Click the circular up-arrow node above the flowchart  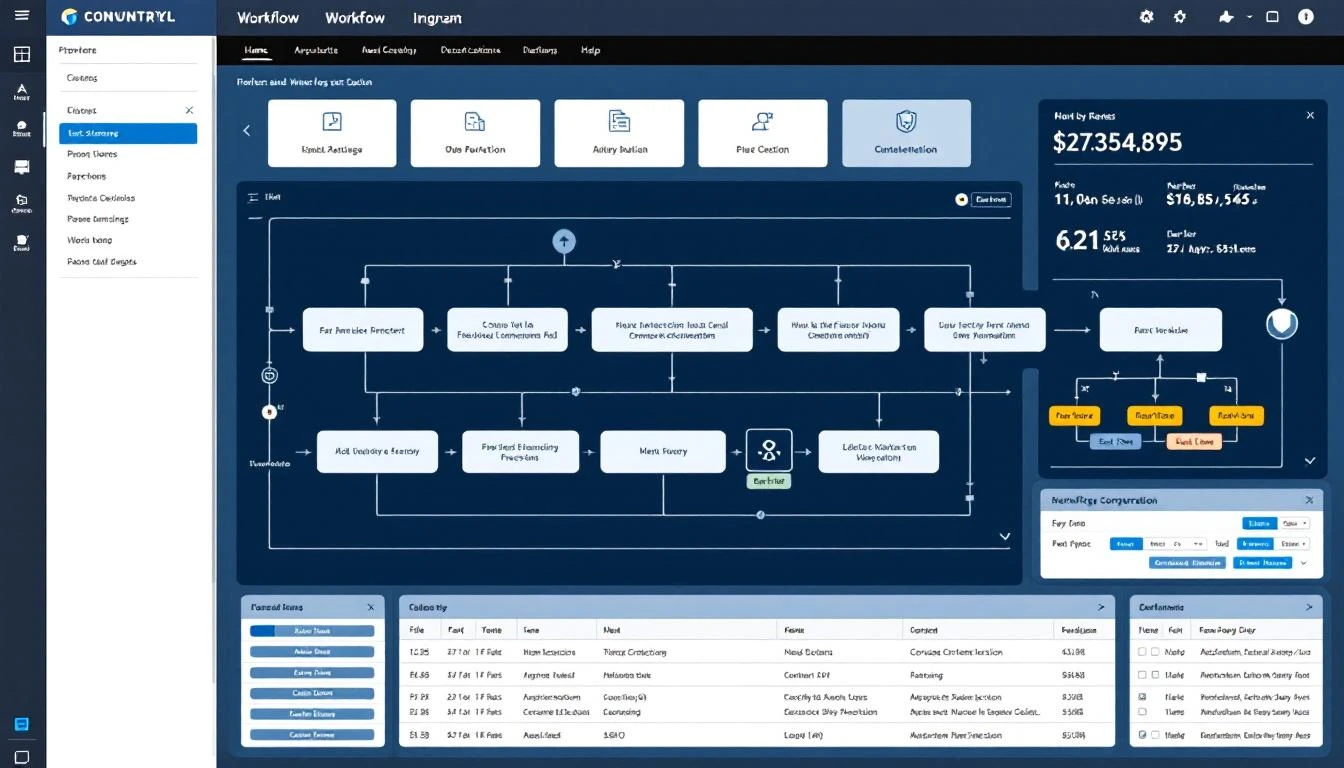click(x=563, y=241)
